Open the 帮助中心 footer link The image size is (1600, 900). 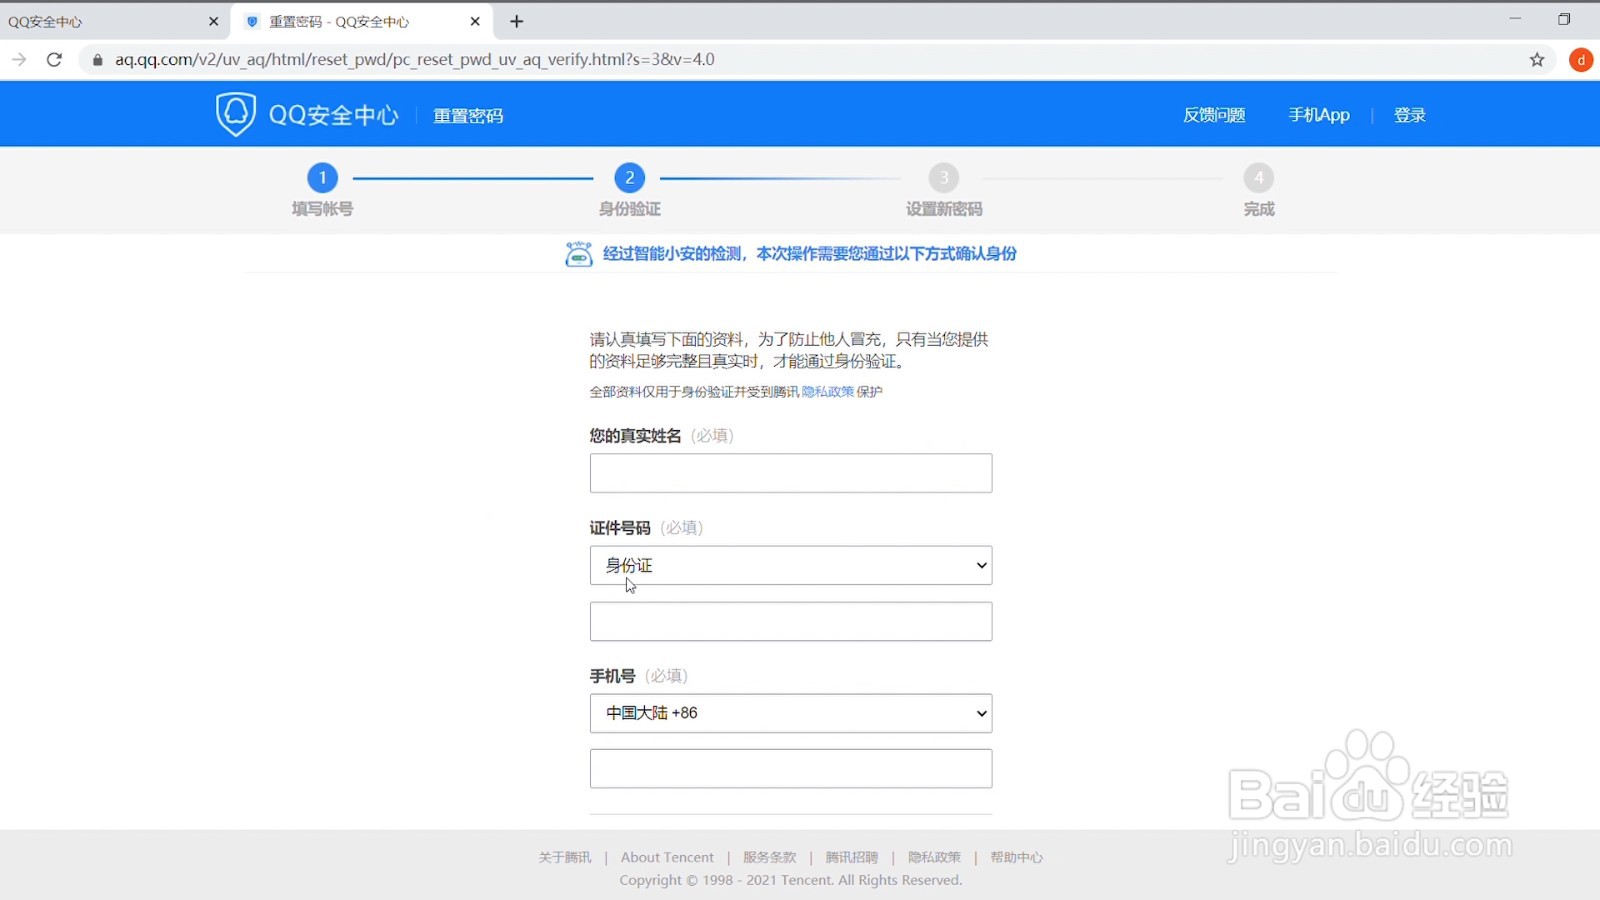[1017, 857]
